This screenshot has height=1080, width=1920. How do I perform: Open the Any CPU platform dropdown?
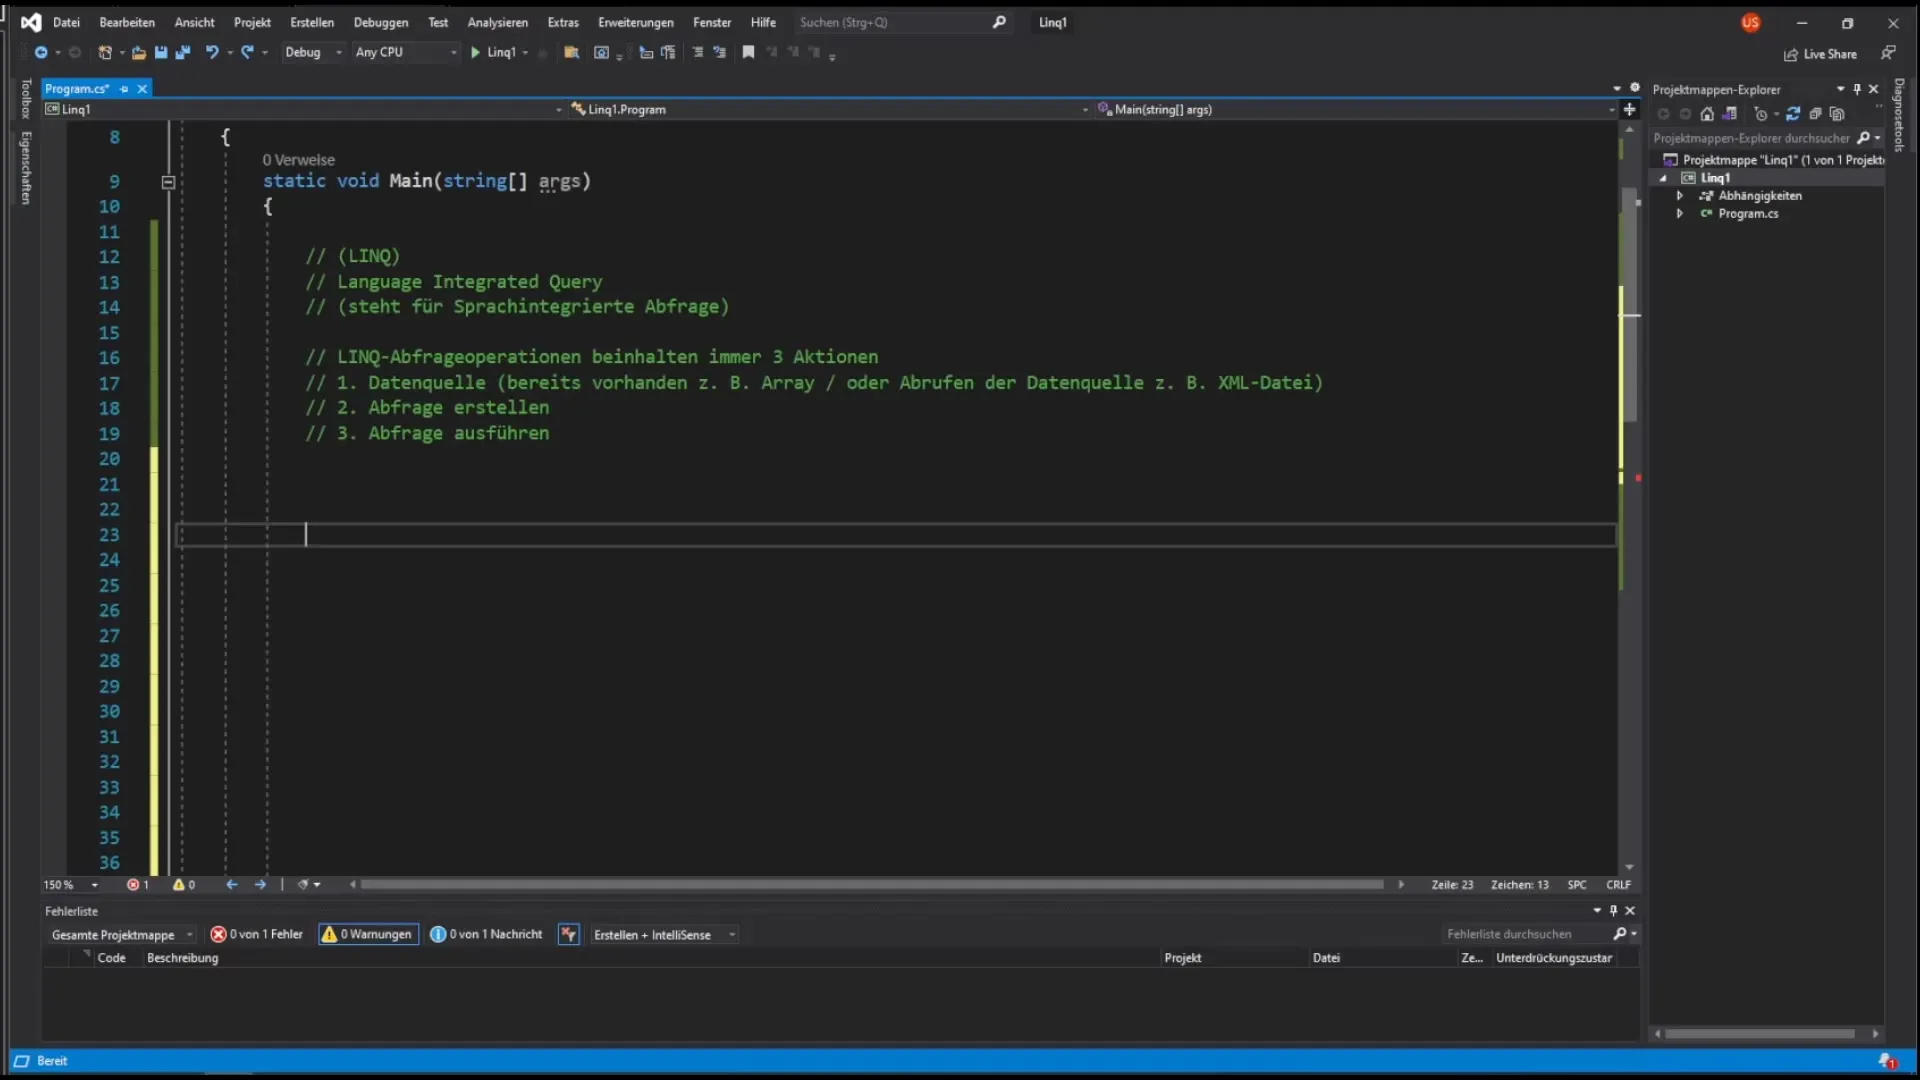406,52
